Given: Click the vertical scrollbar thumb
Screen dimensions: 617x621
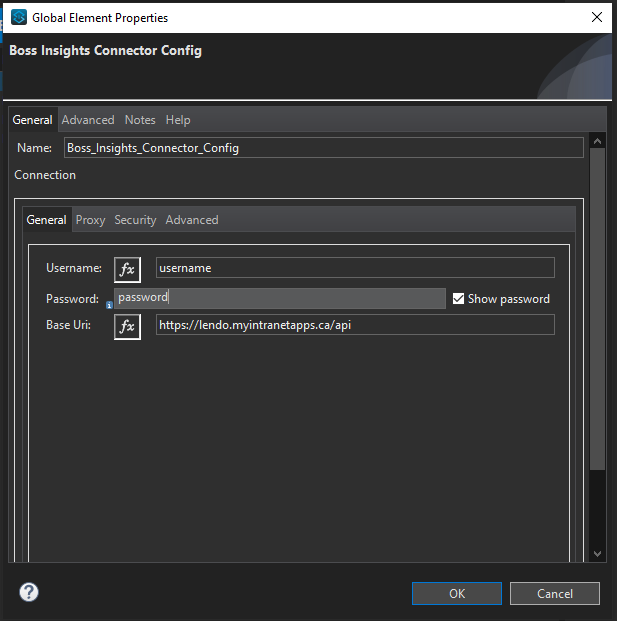Looking at the screenshot, I should pyautogui.click(x=598, y=310).
